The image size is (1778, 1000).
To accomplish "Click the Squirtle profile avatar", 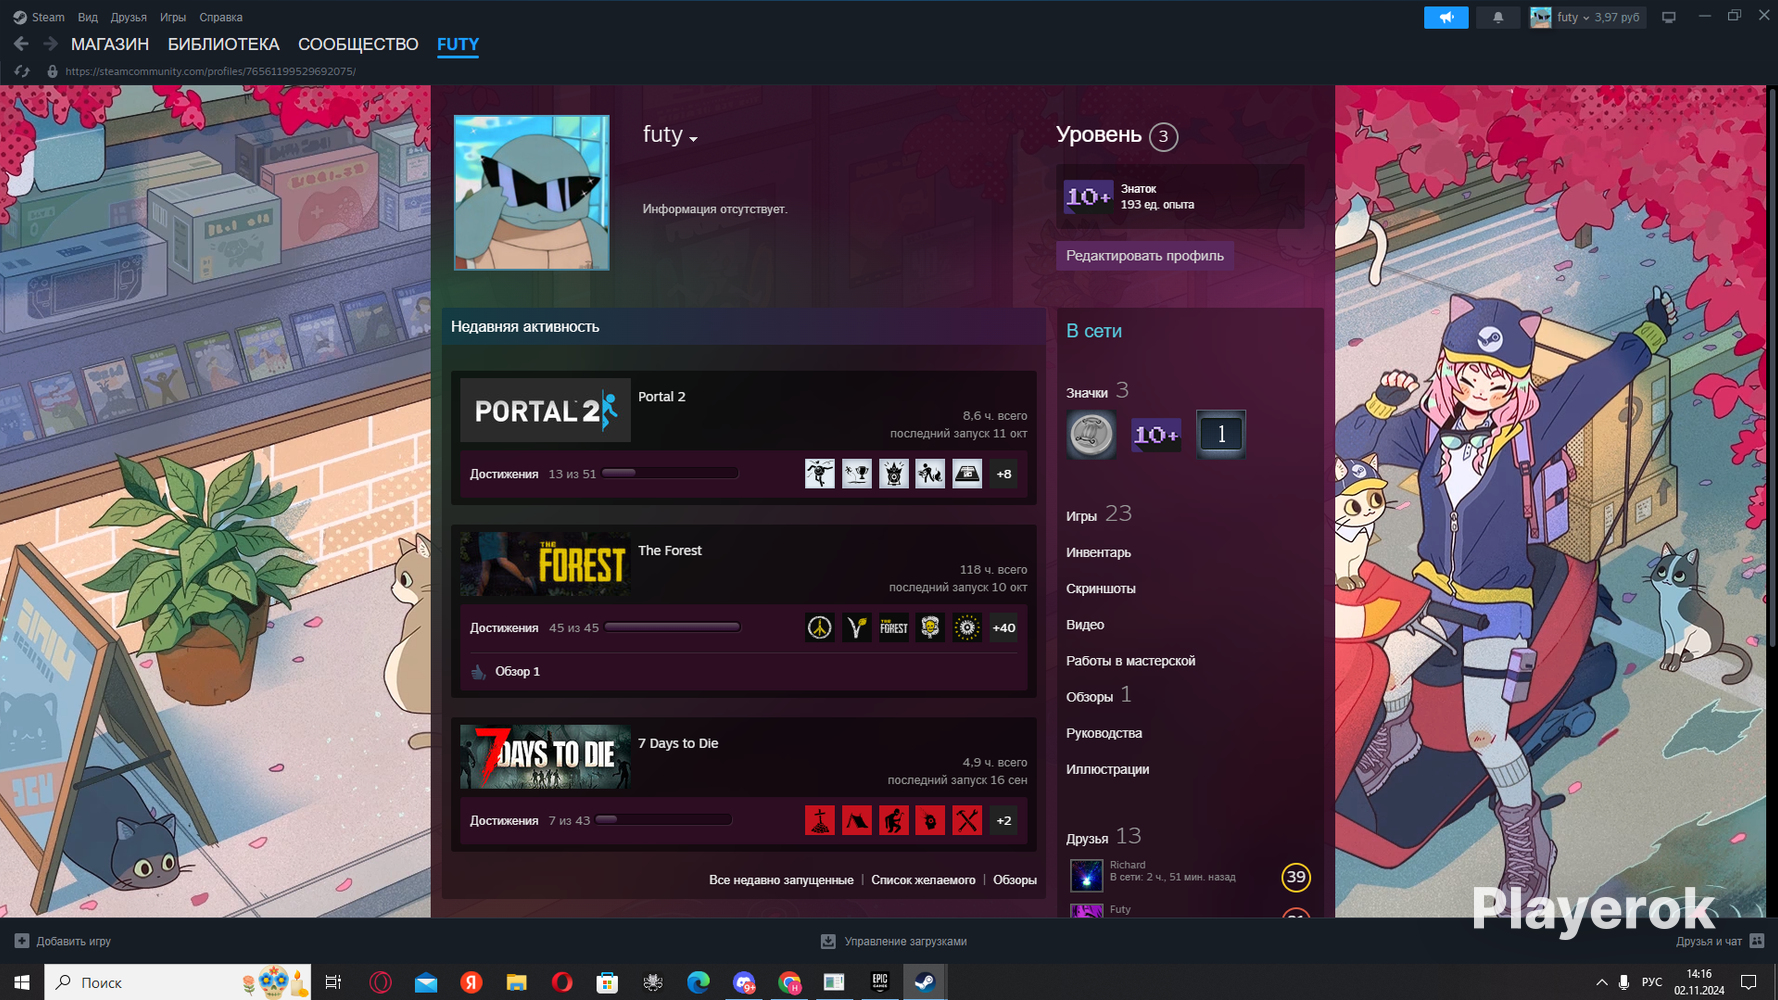I will [531, 192].
